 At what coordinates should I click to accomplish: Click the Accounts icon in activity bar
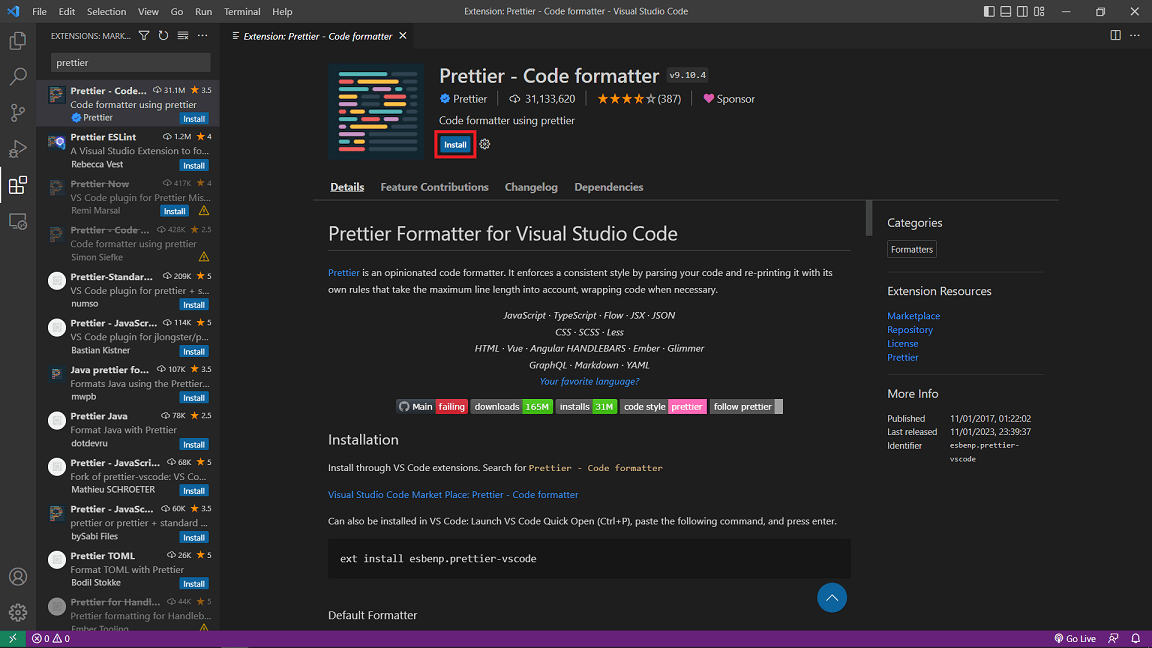click(x=18, y=577)
